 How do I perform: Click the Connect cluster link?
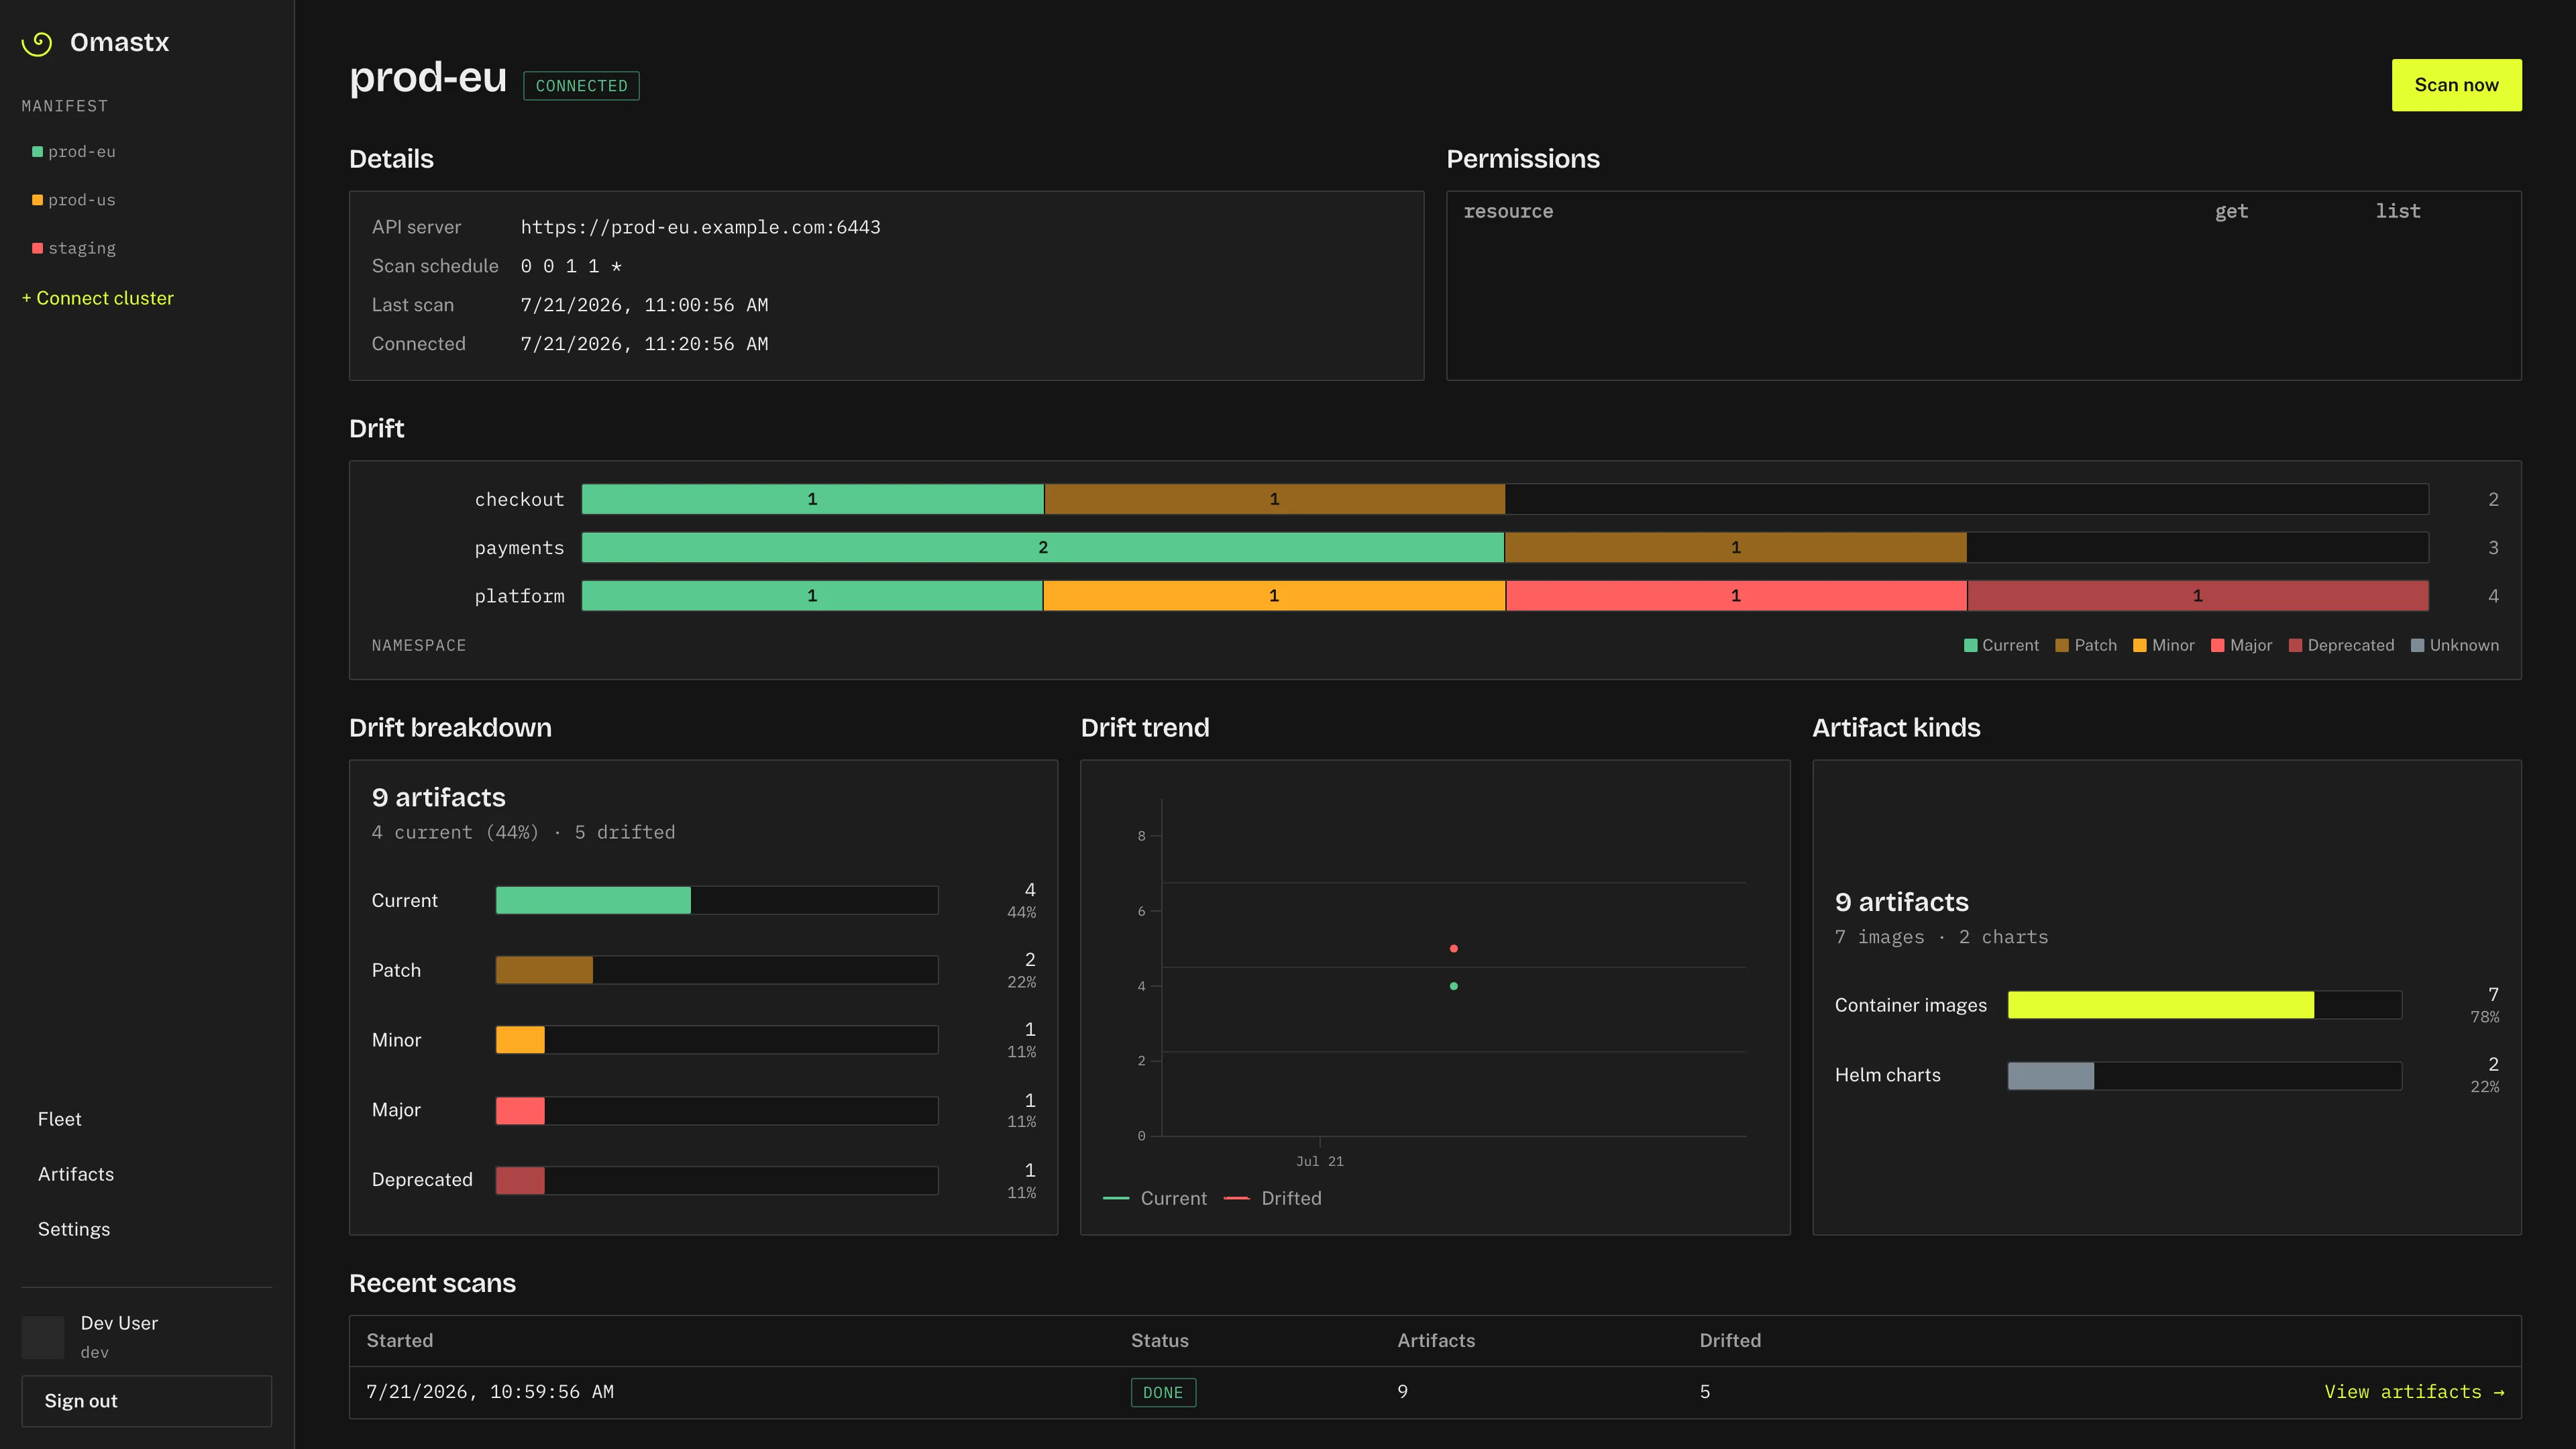pos(98,298)
